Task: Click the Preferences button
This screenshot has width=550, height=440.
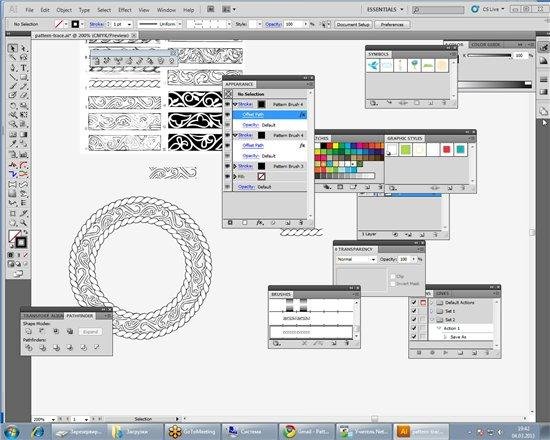Action: click(392, 25)
